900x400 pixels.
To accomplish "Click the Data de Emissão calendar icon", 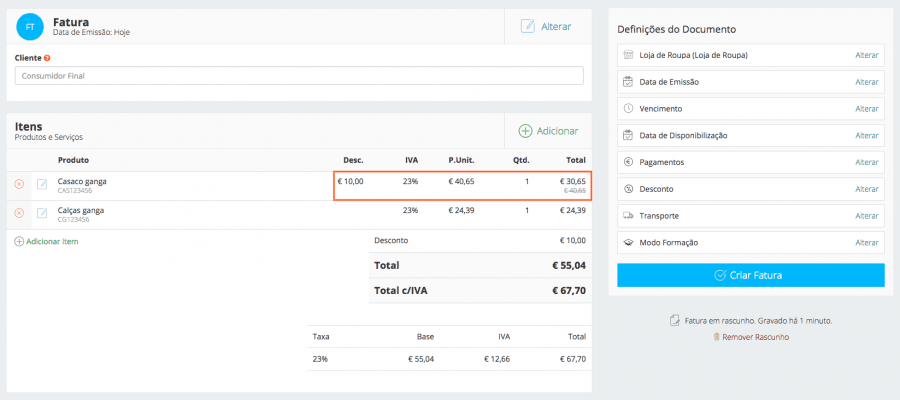I will click(628, 82).
